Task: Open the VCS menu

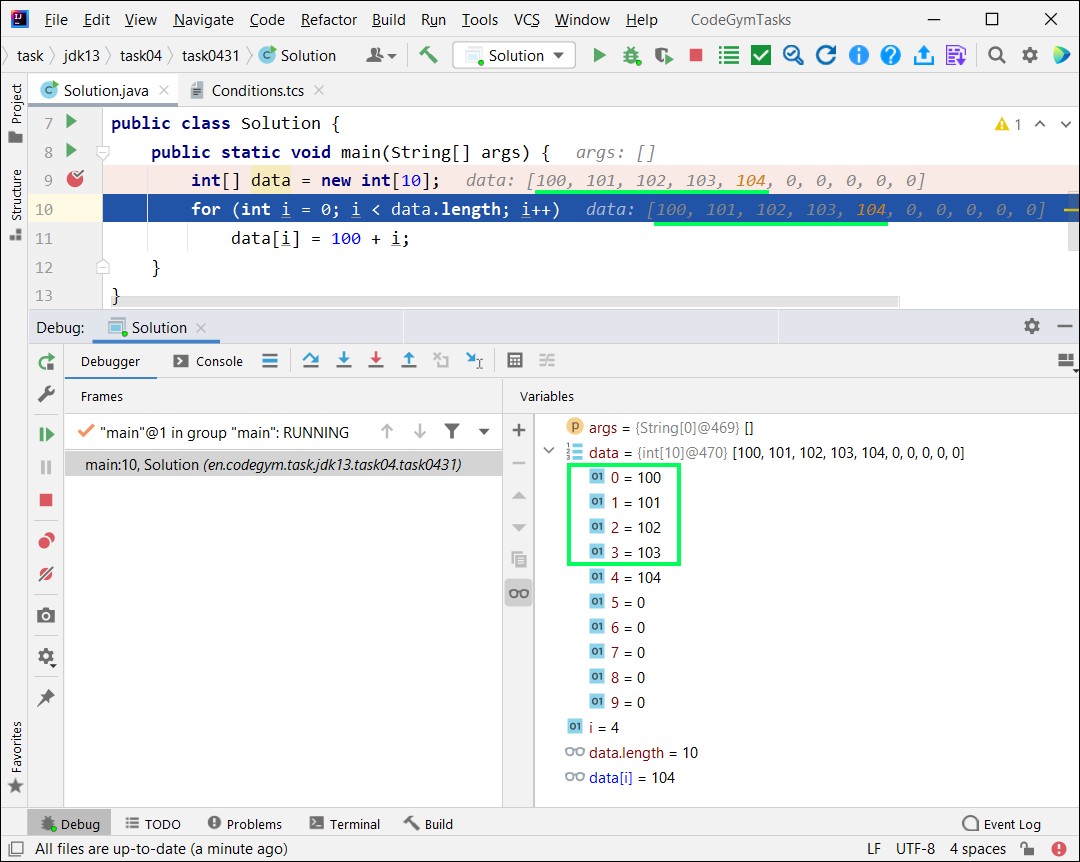Action: pos(526,19)
